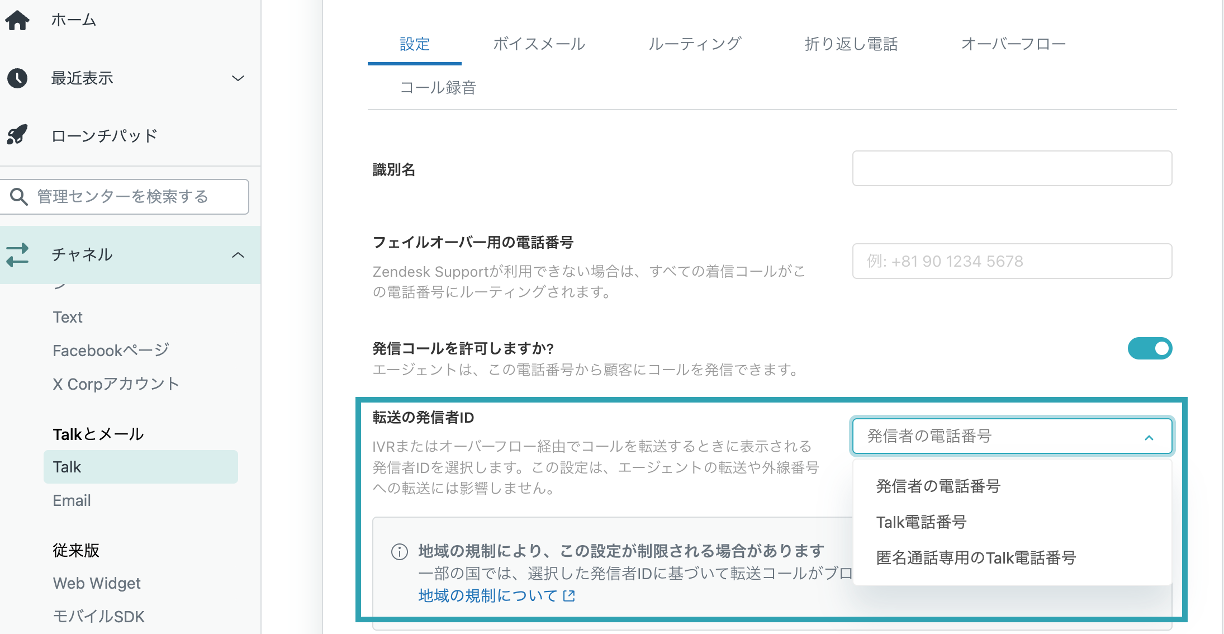Click the search magnifier icon

18,197
